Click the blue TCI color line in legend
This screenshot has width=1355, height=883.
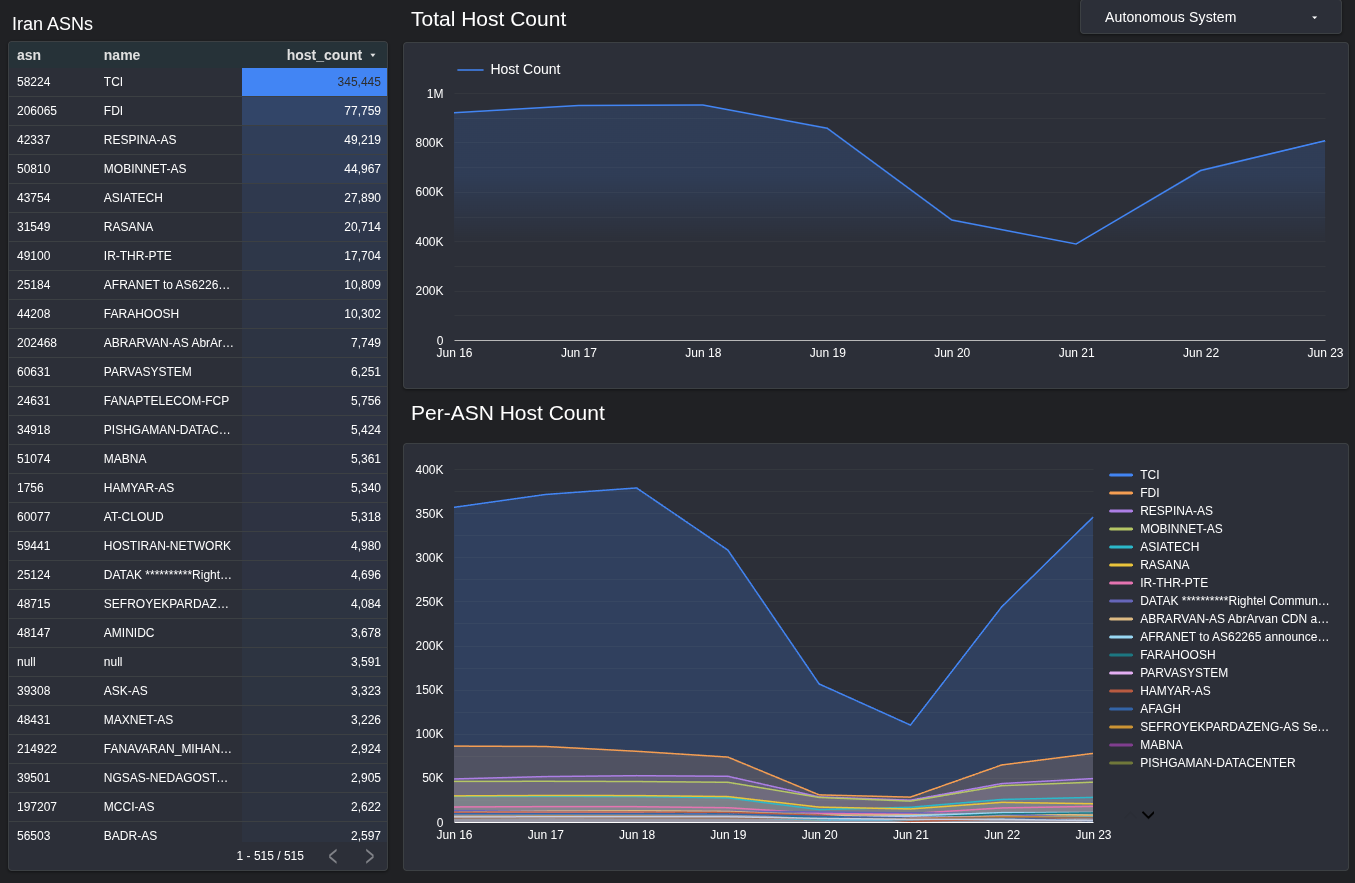(1123, 475)
